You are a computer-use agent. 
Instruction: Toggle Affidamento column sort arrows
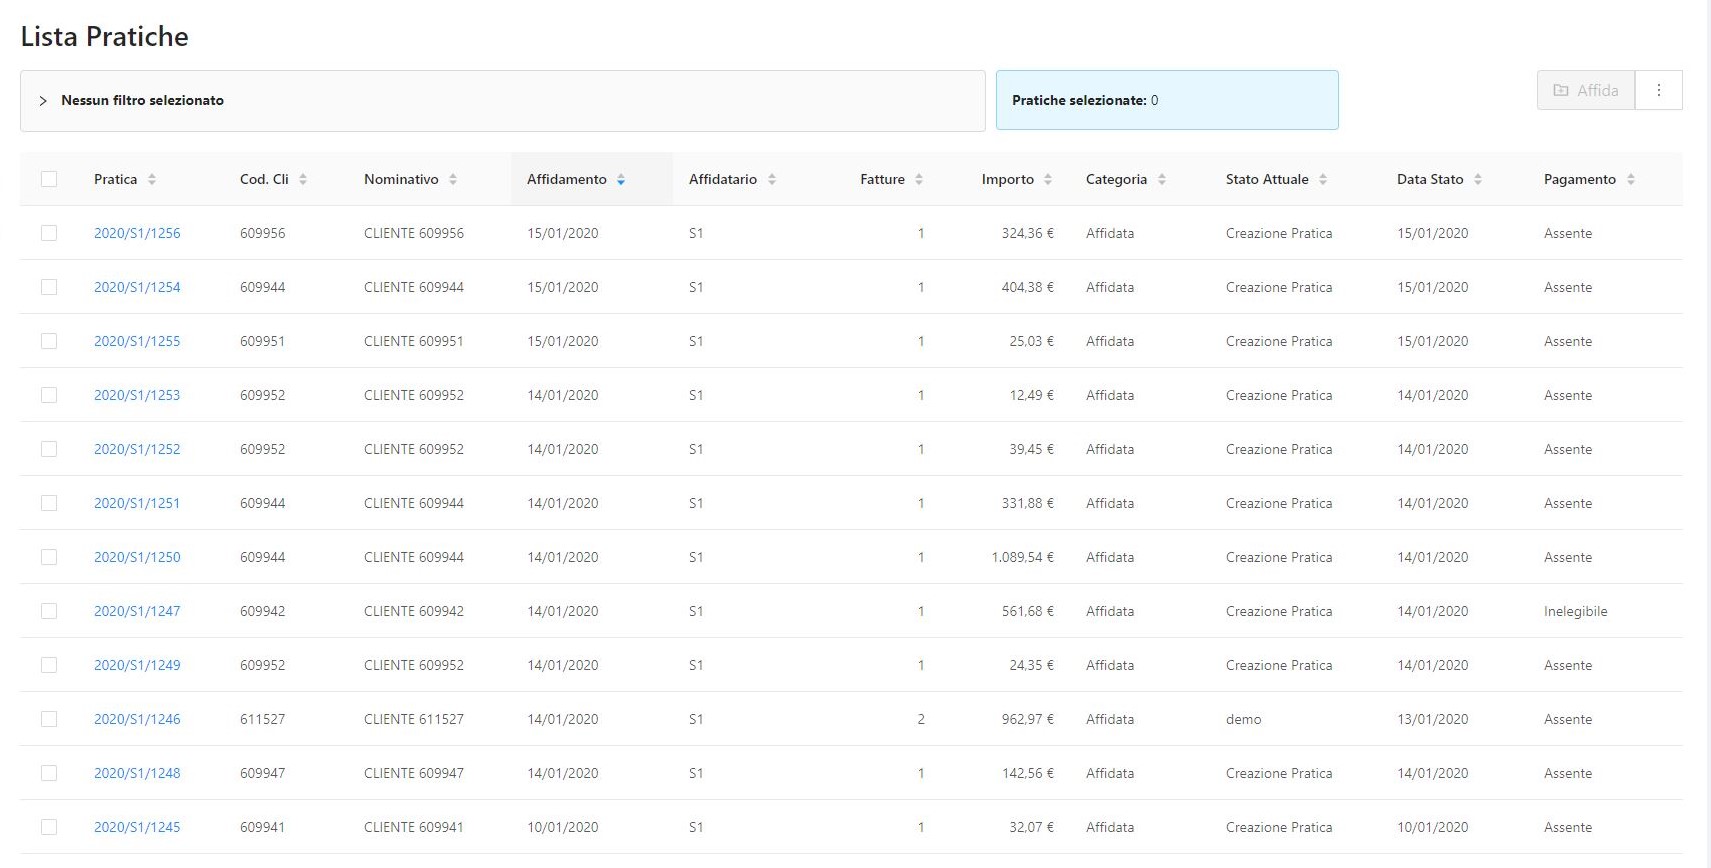[621, 180]
